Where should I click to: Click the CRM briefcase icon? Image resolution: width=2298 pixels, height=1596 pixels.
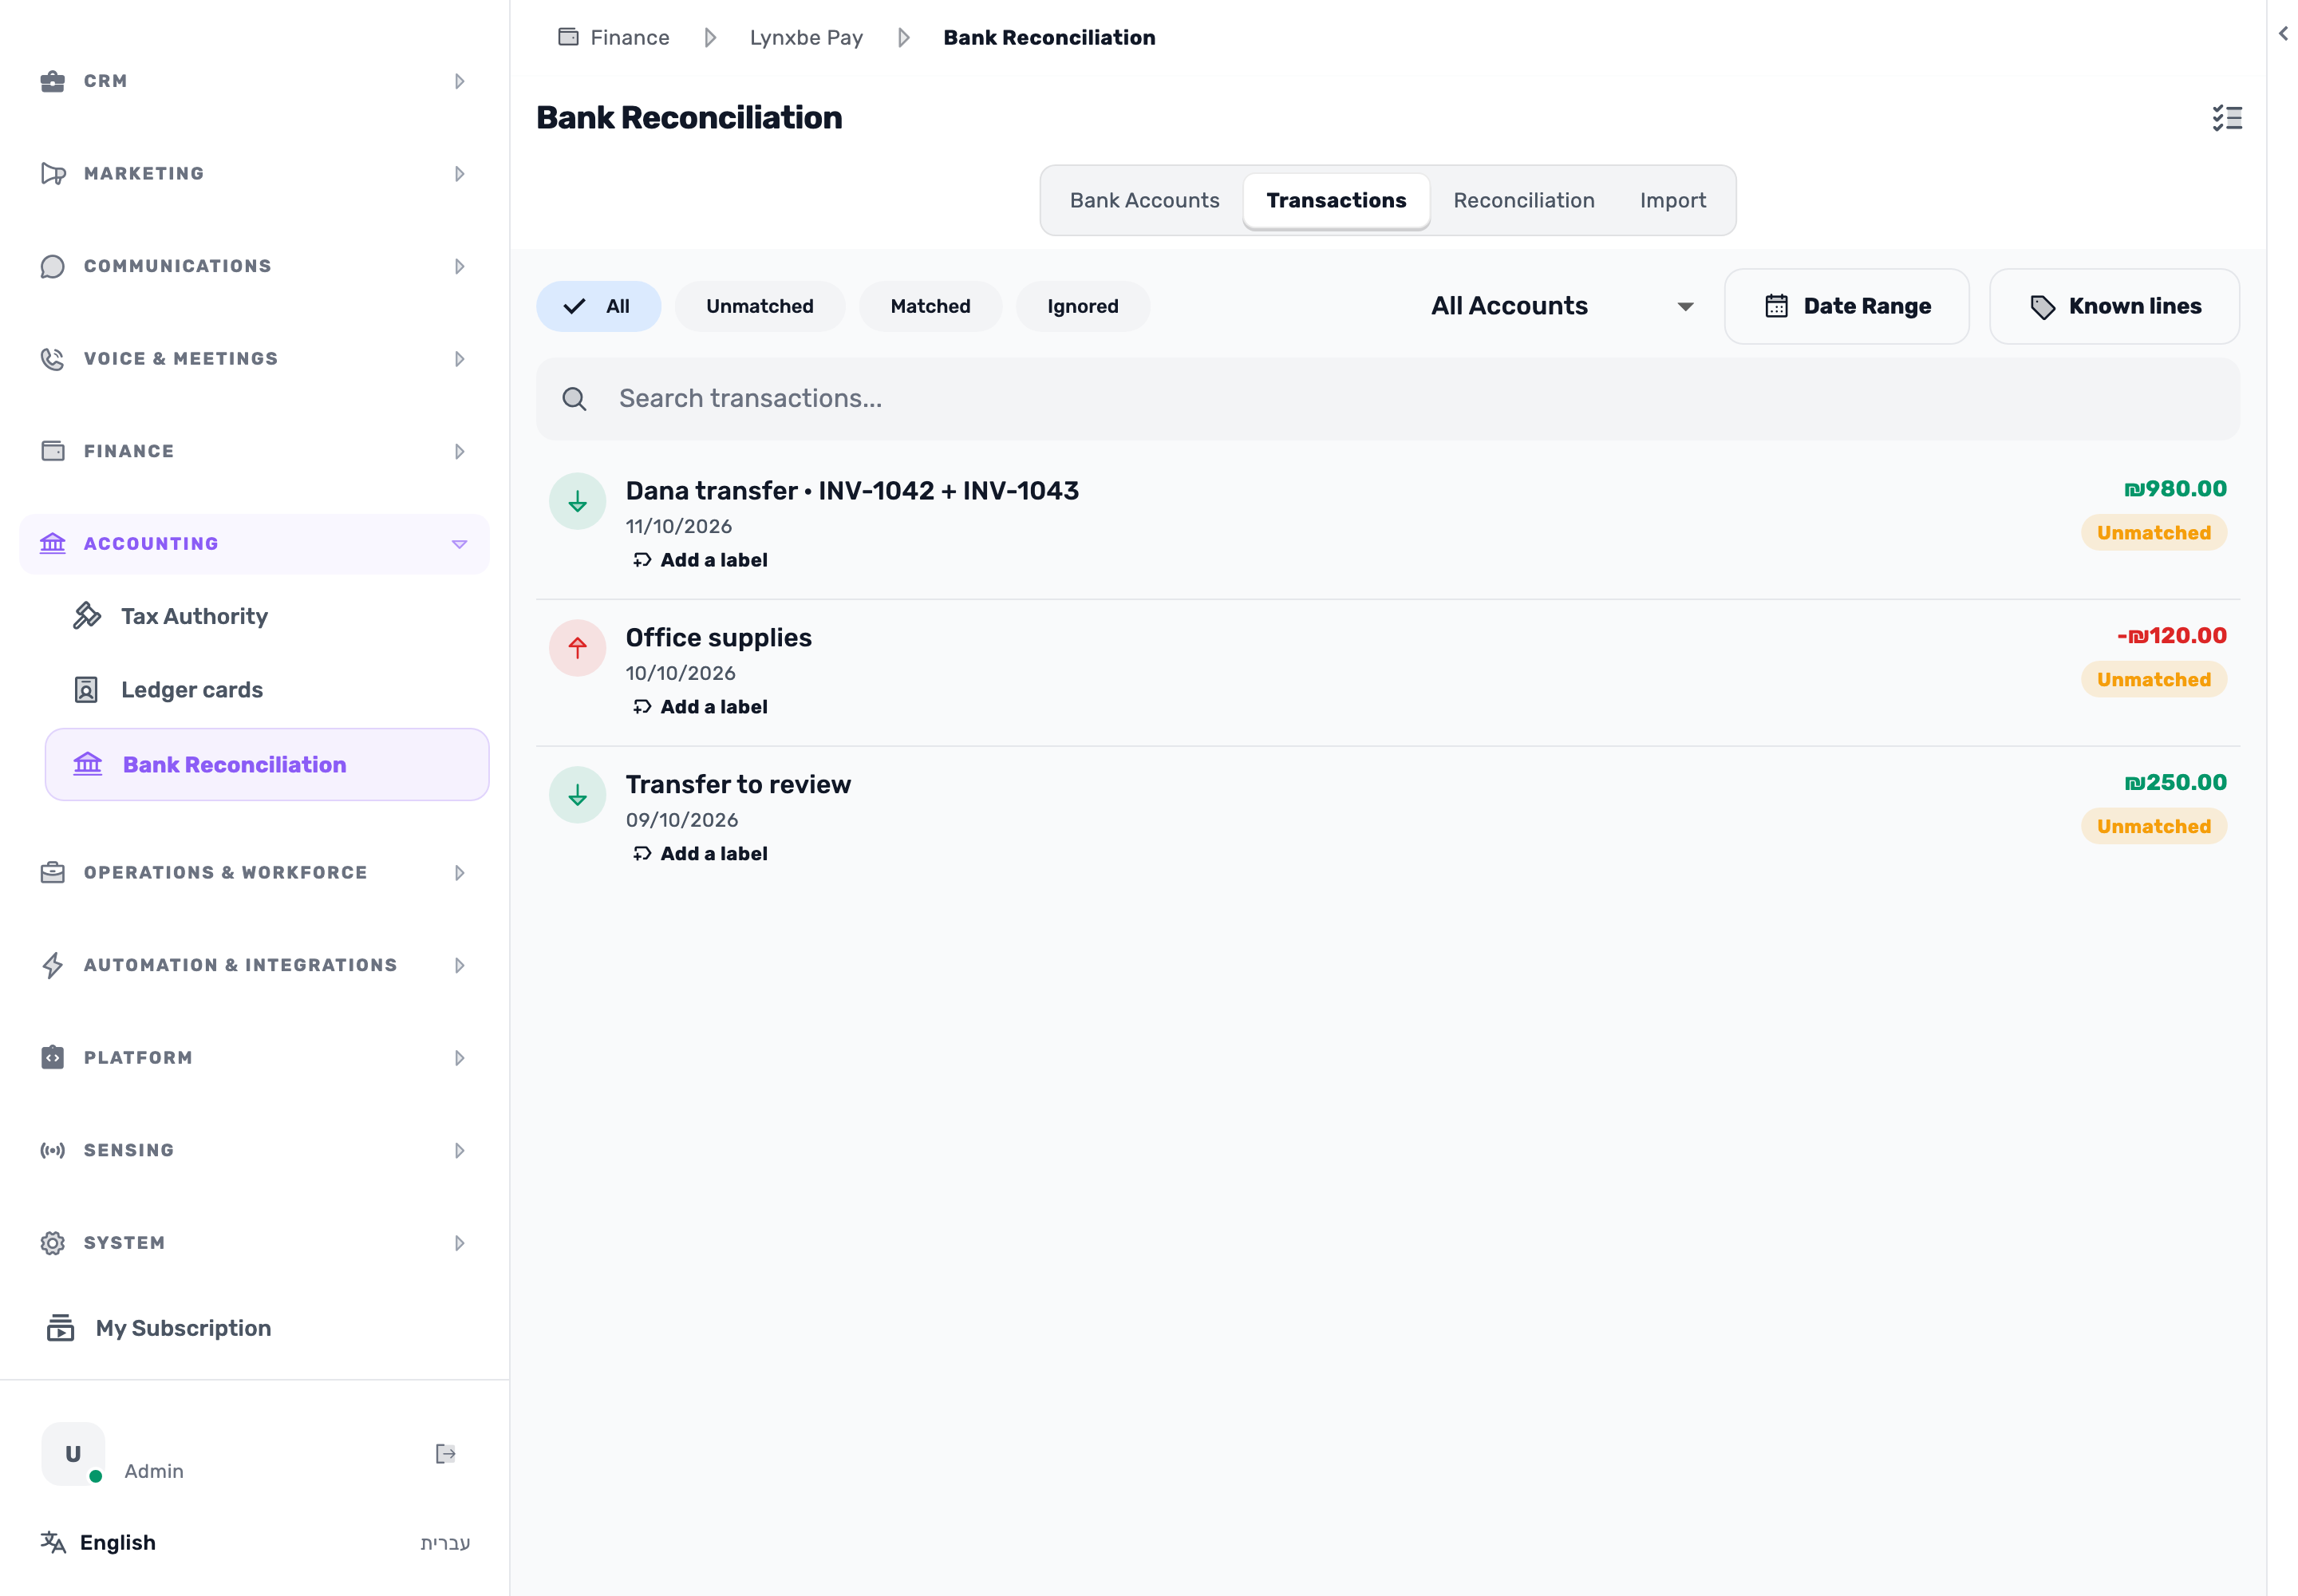coord(53,81)
